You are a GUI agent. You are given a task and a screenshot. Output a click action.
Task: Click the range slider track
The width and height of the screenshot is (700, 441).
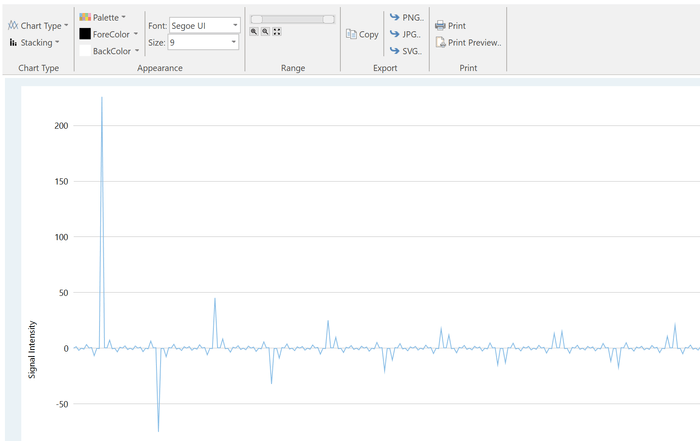[x=292, y=19]
